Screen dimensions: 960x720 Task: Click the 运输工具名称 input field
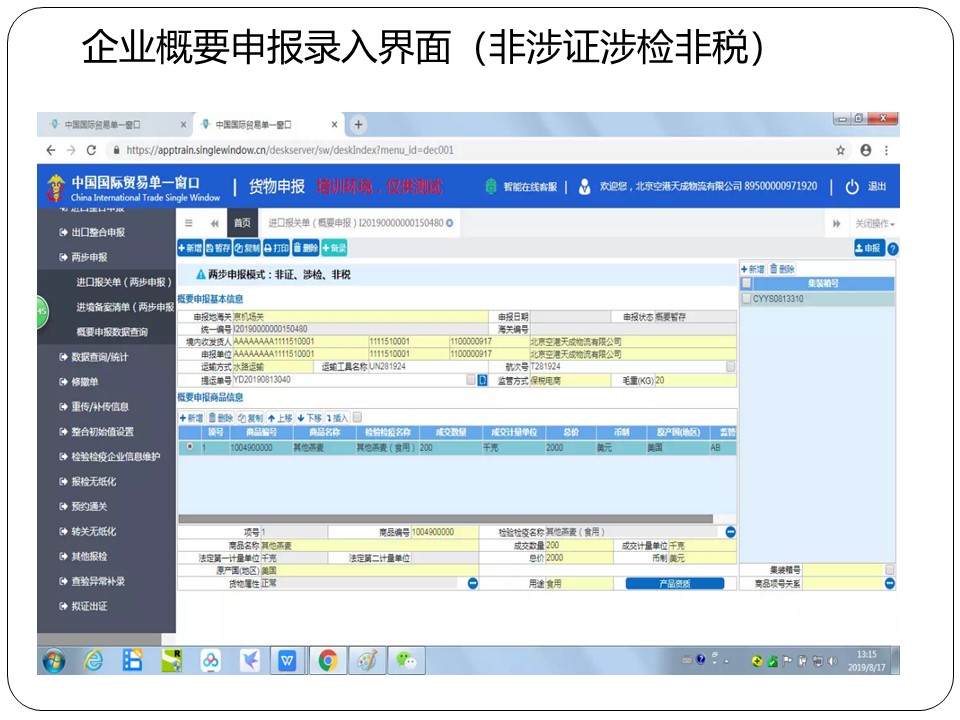(410, 367)
